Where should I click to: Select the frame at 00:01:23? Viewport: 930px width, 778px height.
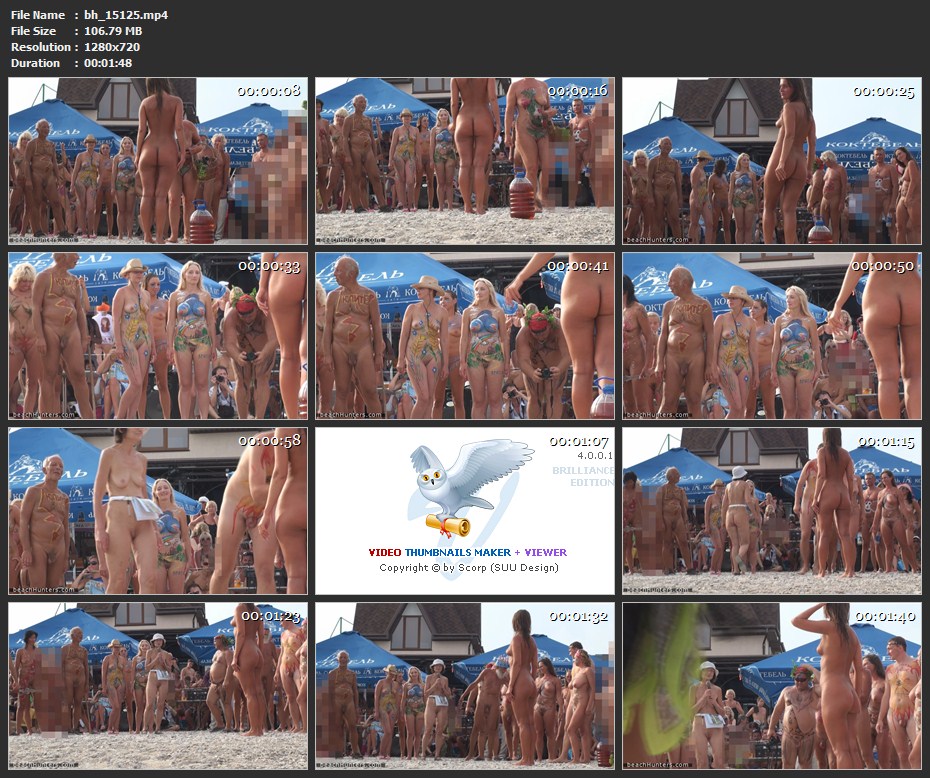[158, 685]
